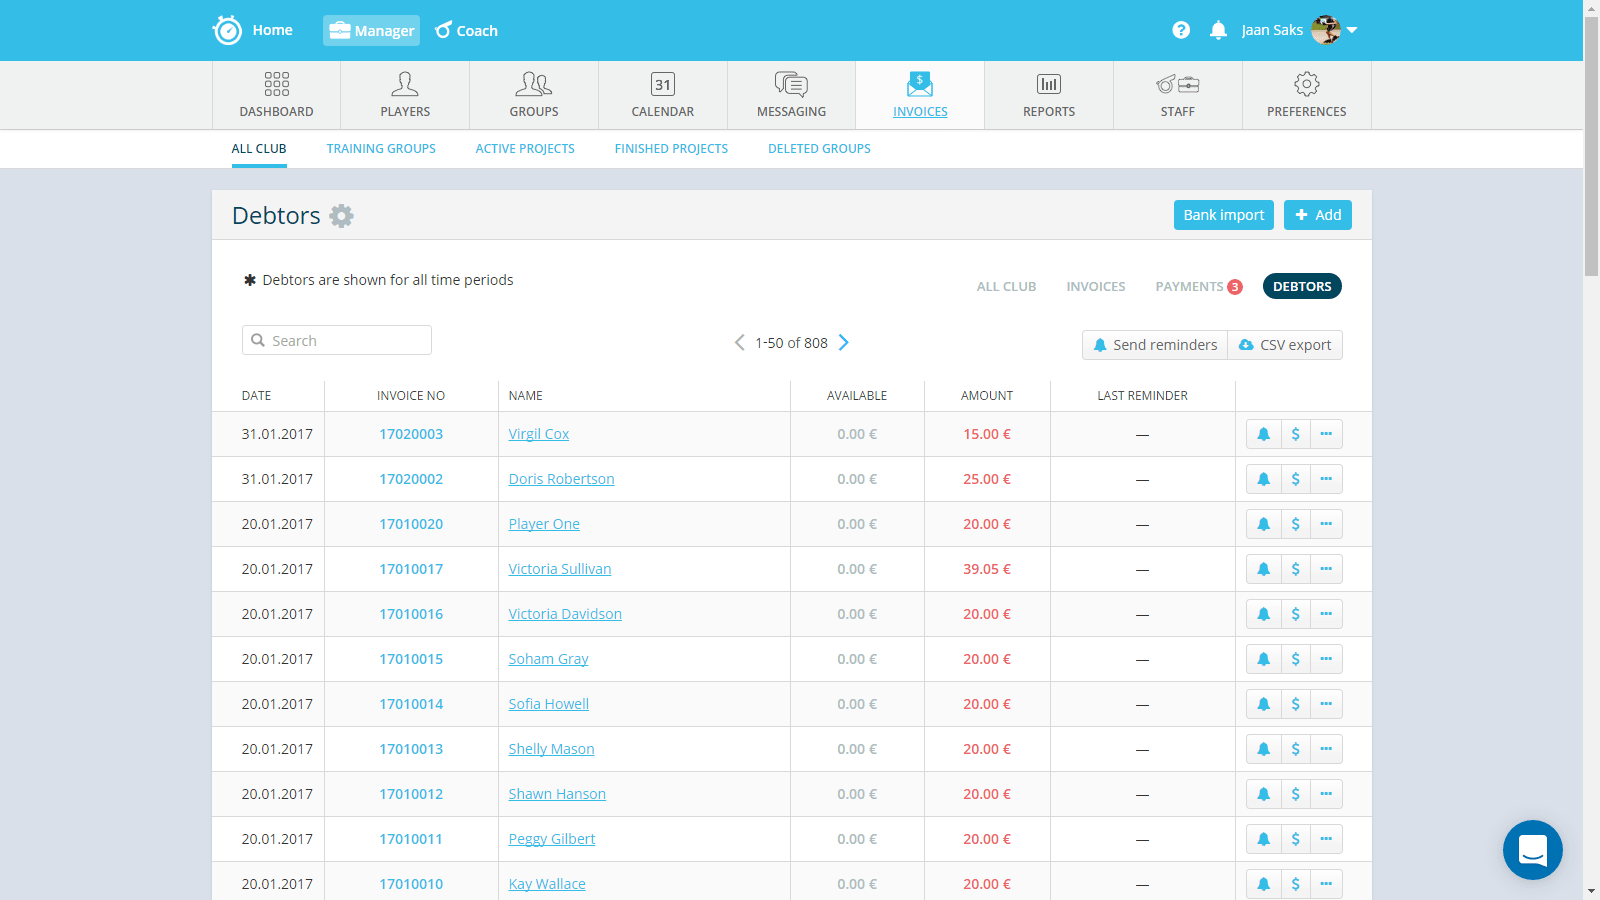Open the Calendar section
Viewport: 1600px width, 900px height.
662,95
